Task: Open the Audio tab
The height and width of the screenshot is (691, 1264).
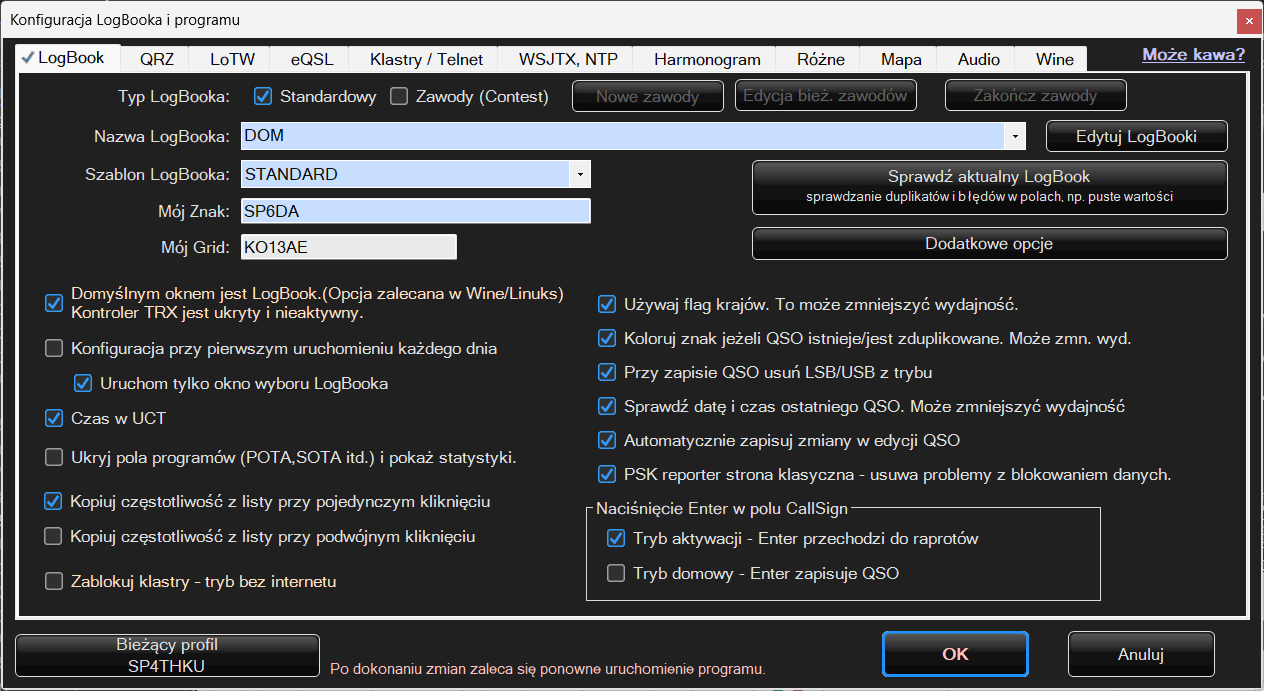Action: 978,59
